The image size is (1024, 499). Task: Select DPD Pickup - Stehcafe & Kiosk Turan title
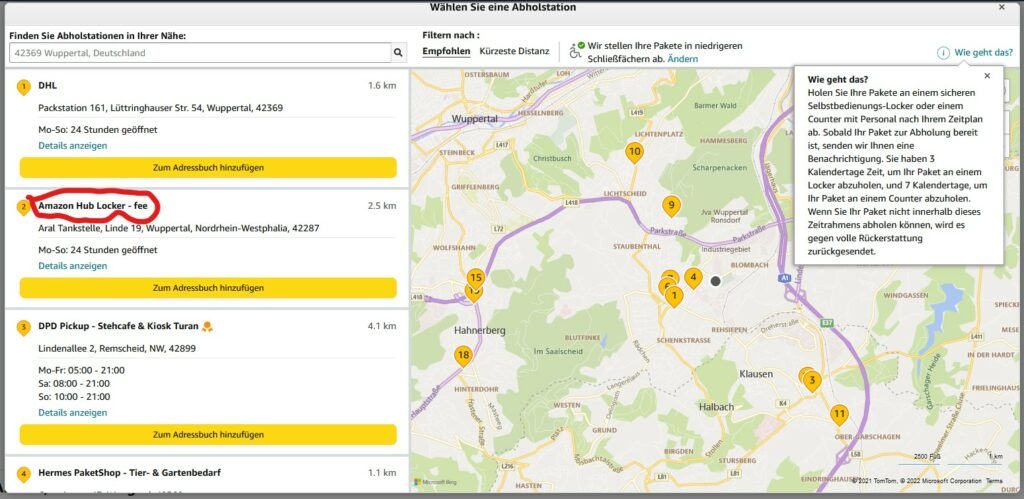118,326
